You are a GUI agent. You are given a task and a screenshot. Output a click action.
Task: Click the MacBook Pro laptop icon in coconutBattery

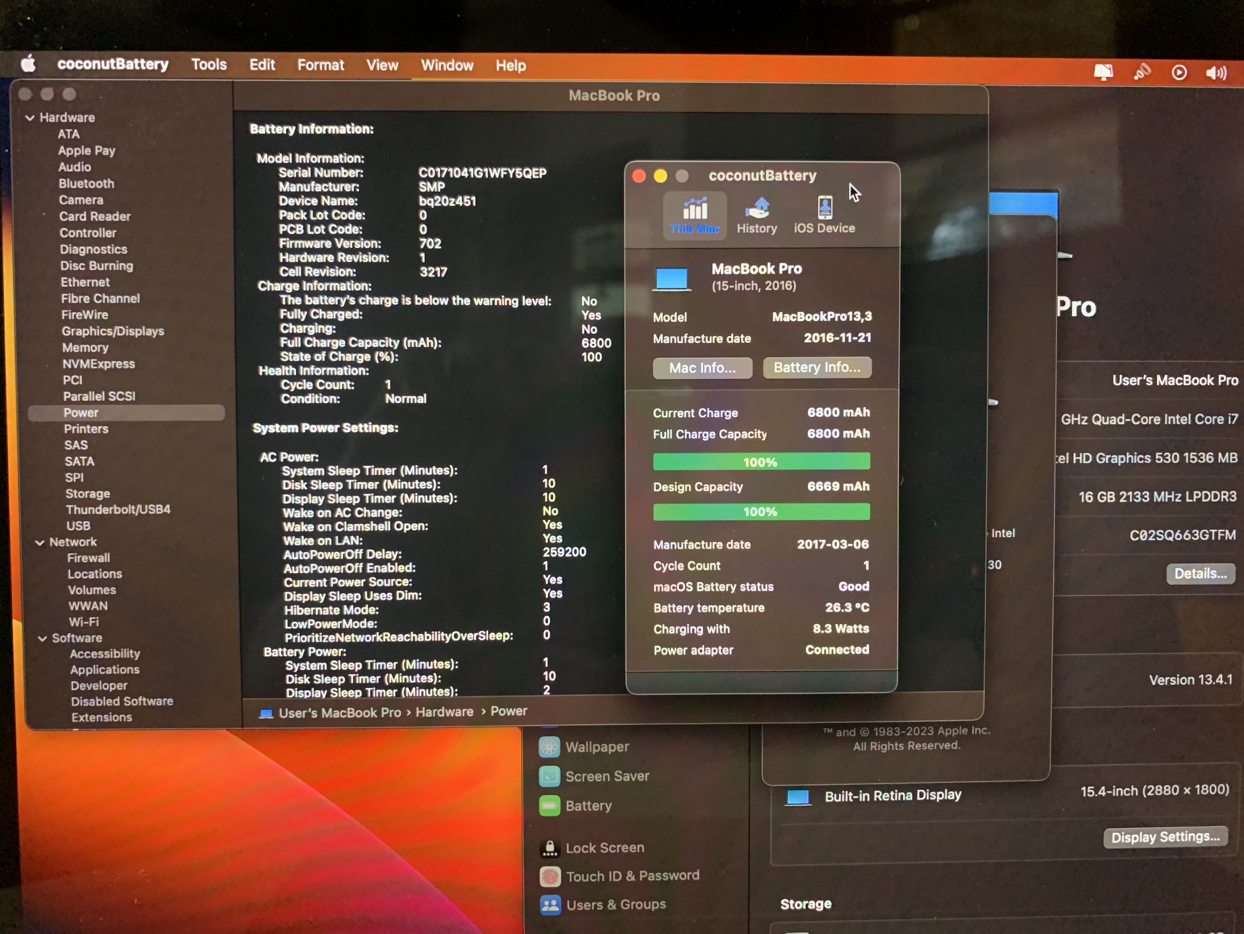pos(672,277)
